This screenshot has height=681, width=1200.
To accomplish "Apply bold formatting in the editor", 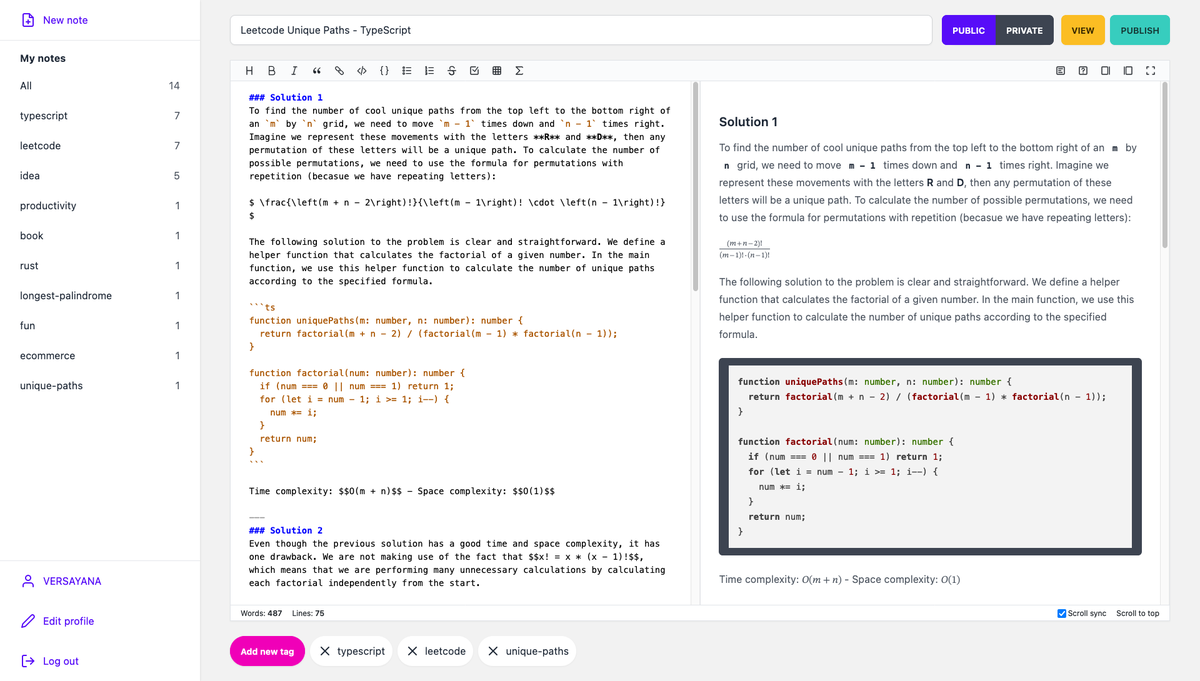I will pyautogui.click(x=272, y=71).
